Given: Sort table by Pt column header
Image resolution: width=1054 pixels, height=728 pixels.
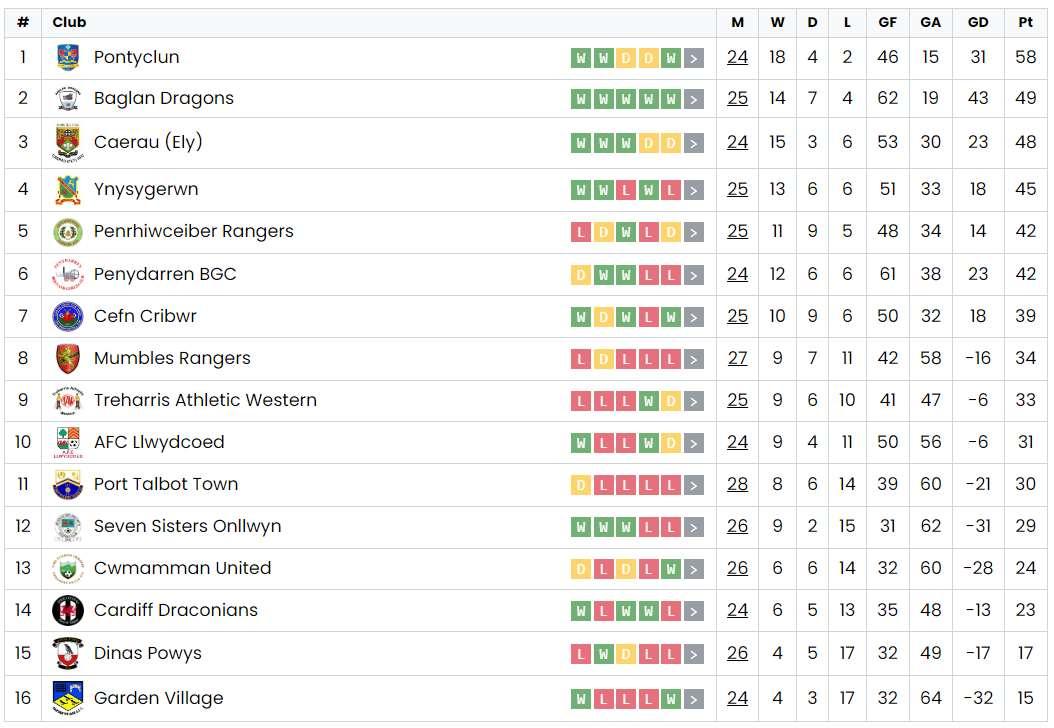Looking at the screenshot, I should (1025, 22).
